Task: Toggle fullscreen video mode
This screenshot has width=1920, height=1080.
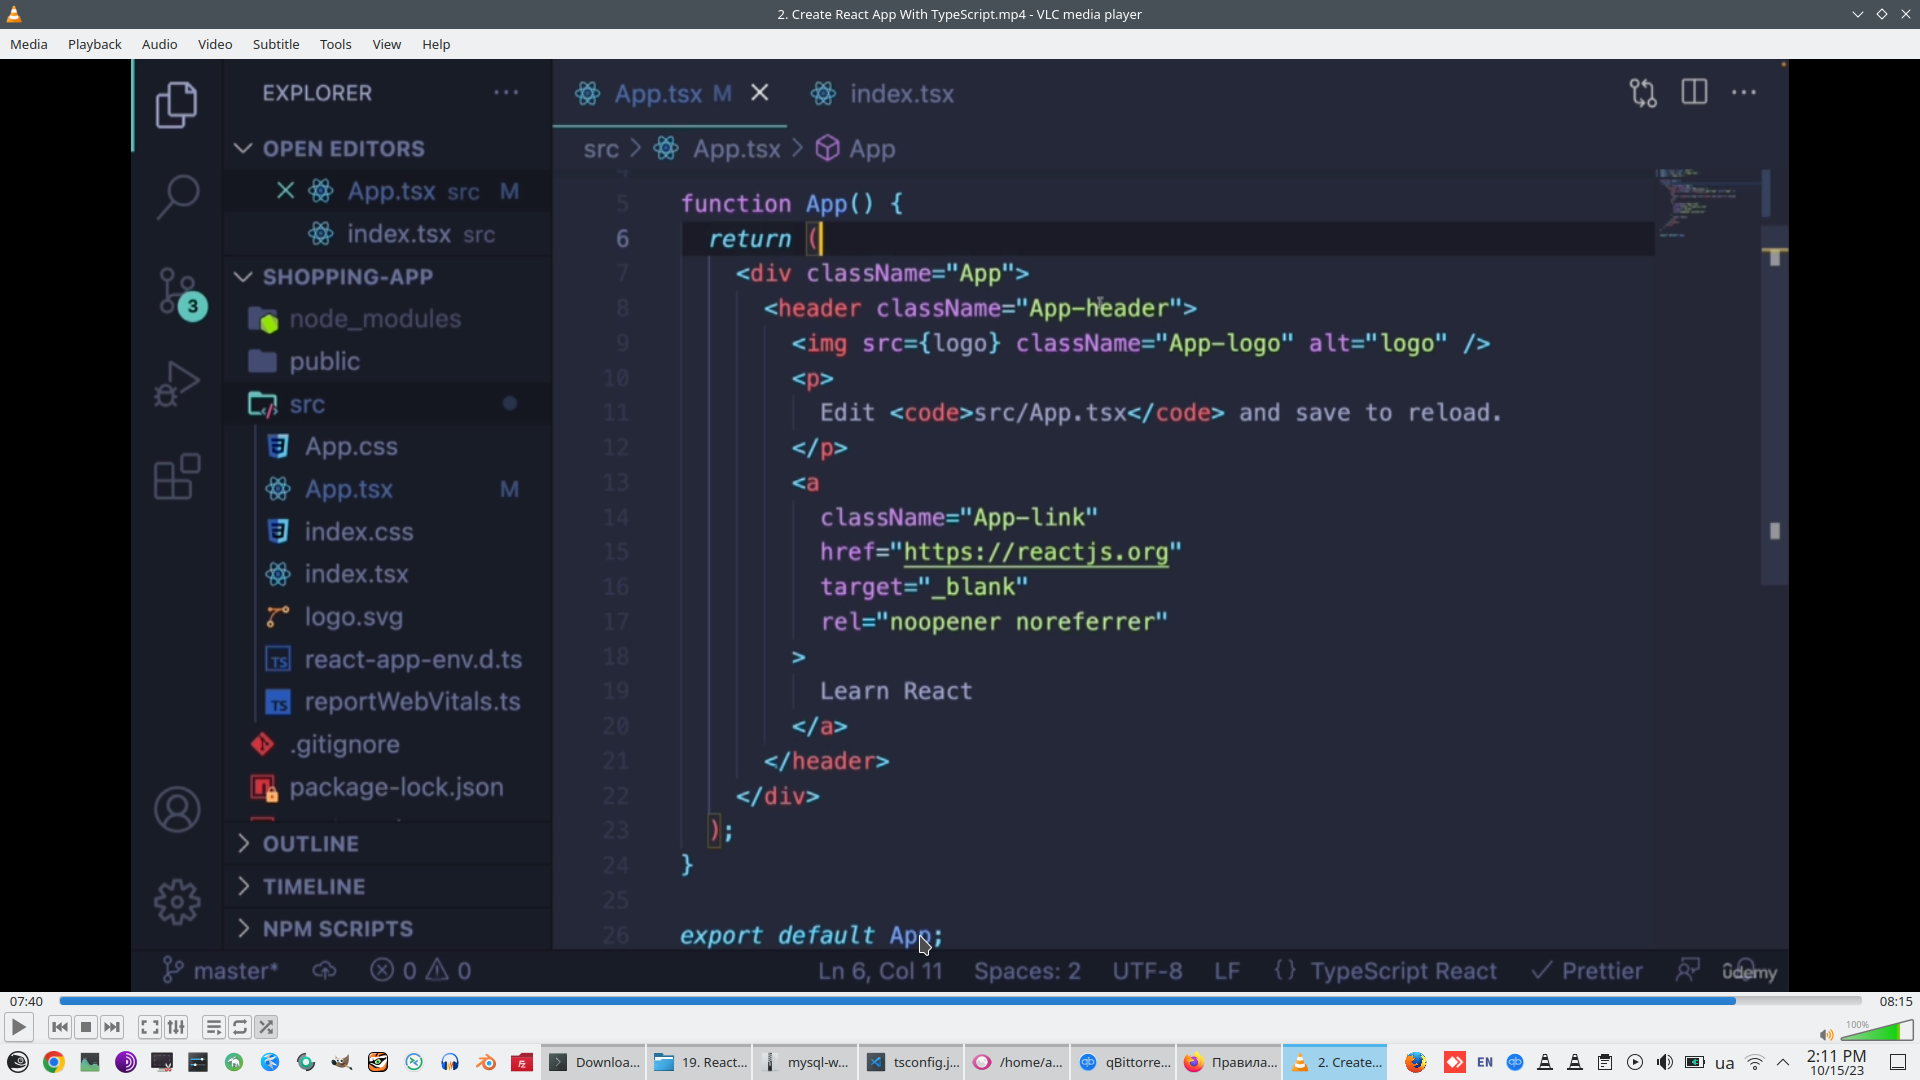Action: coord(149,1027)
